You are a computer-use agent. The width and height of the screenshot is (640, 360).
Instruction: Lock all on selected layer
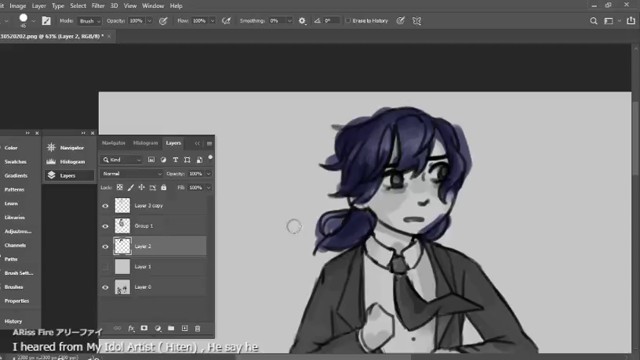164,187
